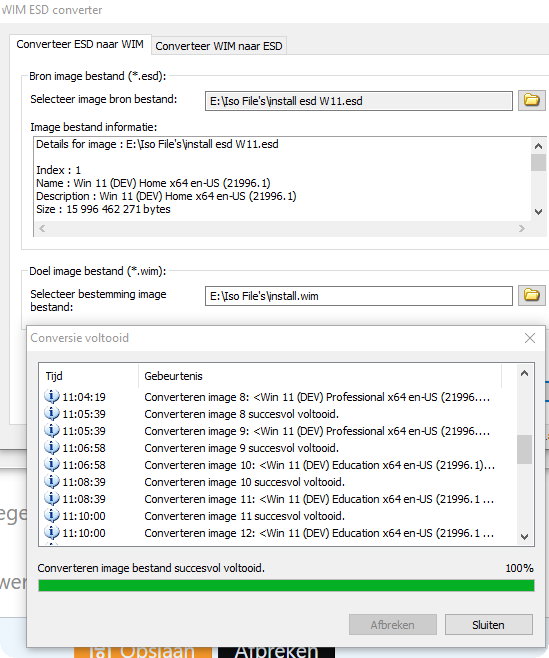Click info icon beside the 11:04:19 event
This screenshot has width=549, height=658.
(52, 397)
